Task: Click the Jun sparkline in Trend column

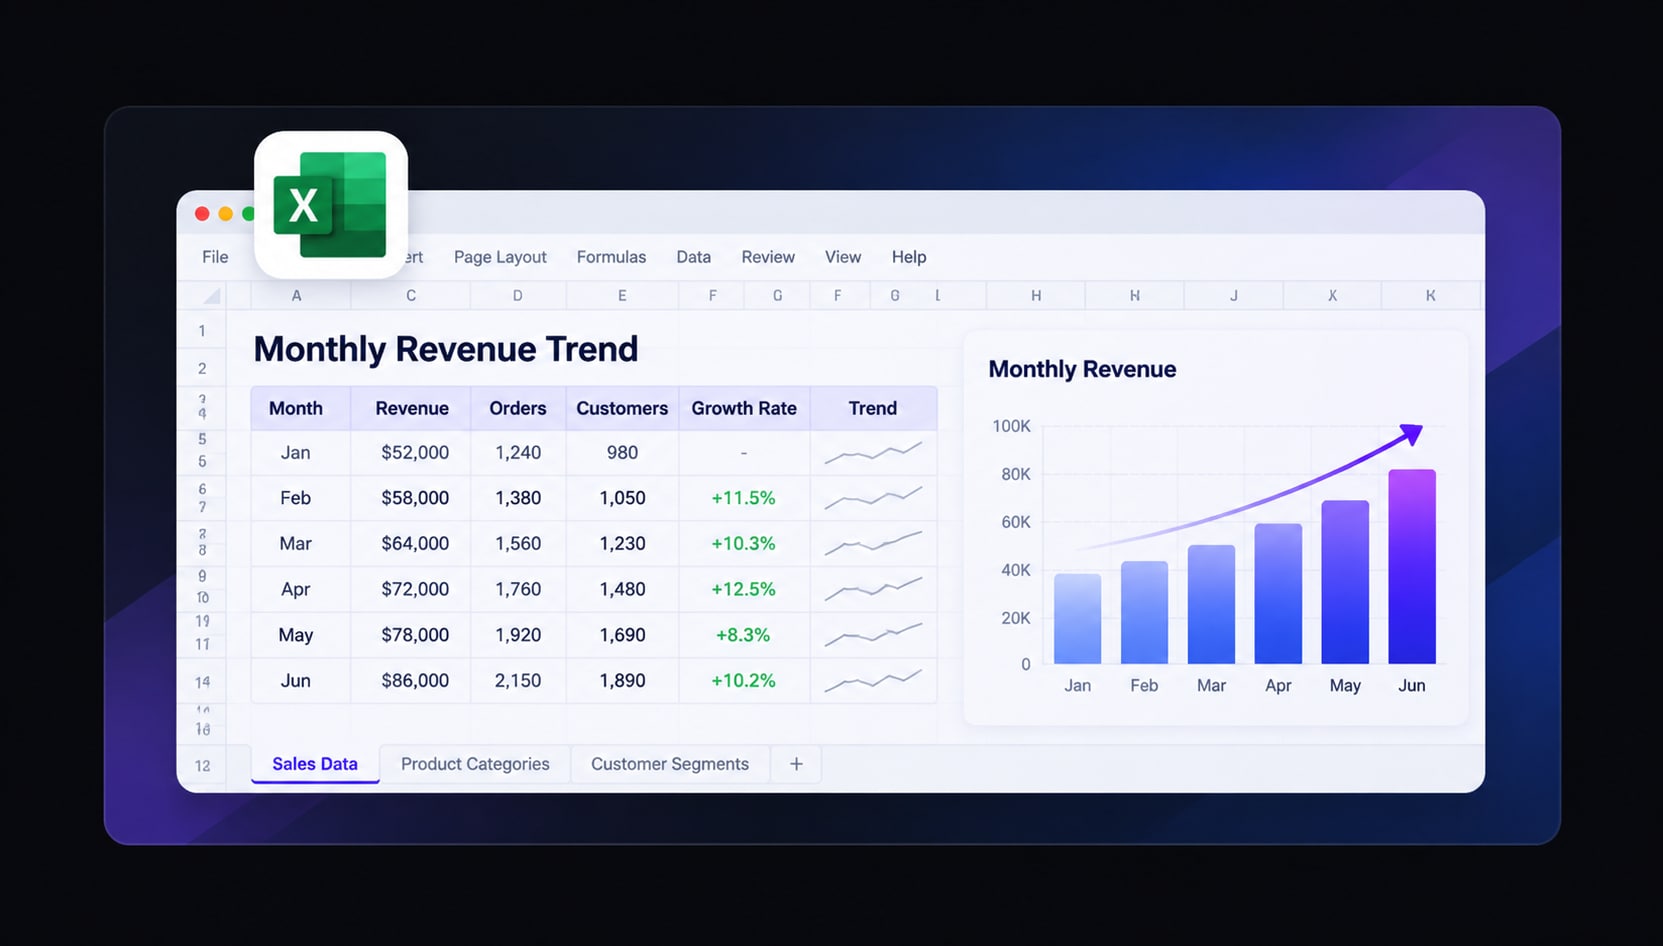Action: (x=873, y=681)
